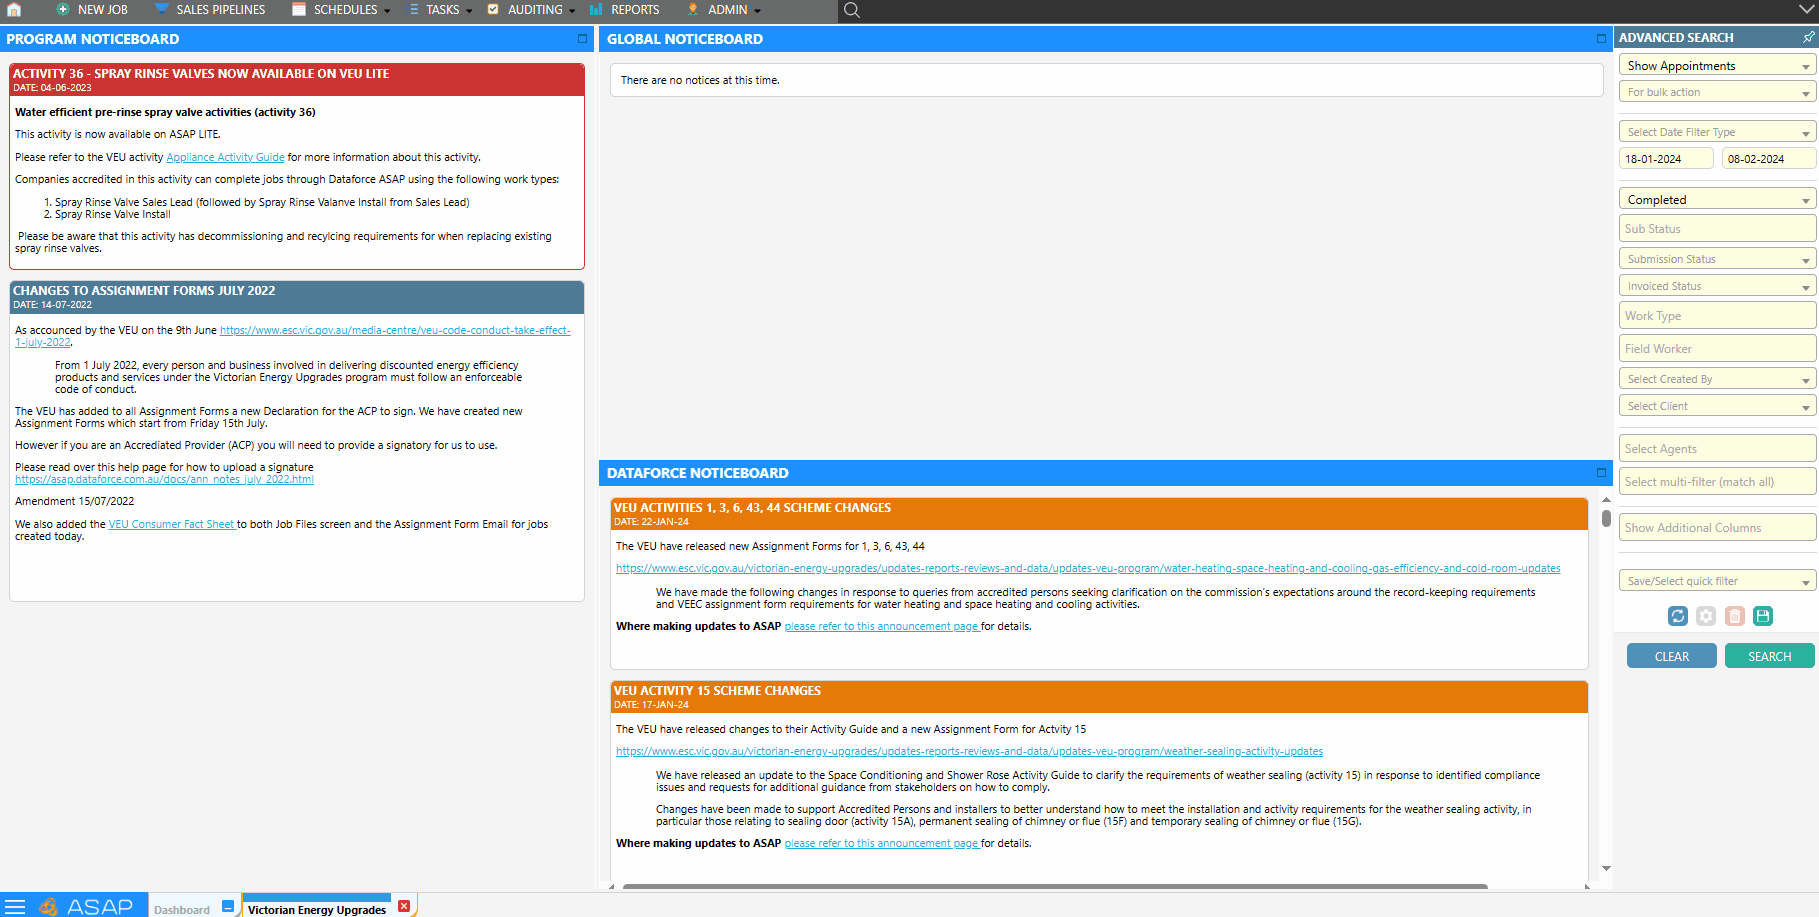1819x917 pixels.
Task: Pop out the Global Noticeboard panel
Action: click(1600, 39)
